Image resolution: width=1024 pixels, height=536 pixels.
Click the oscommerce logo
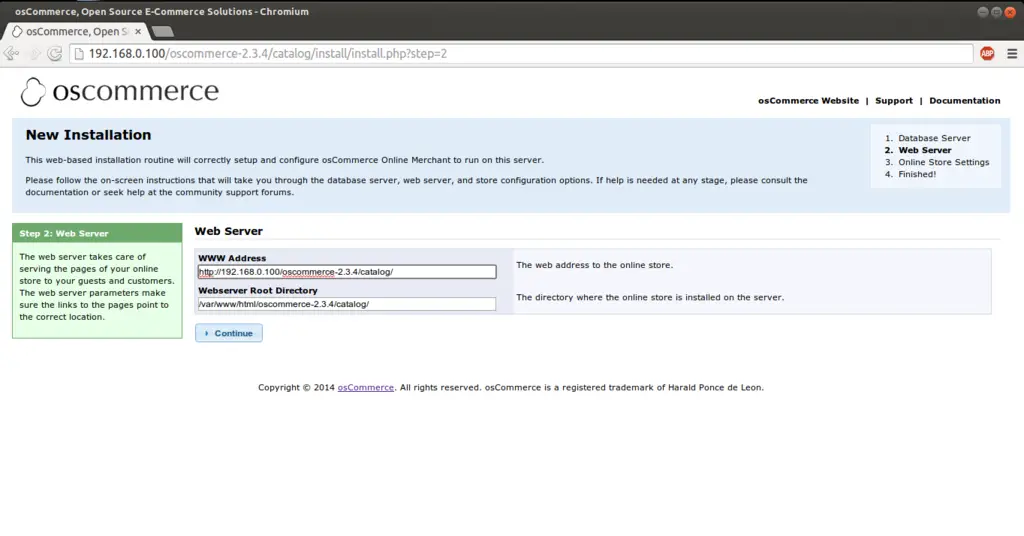tap(120, 91)
